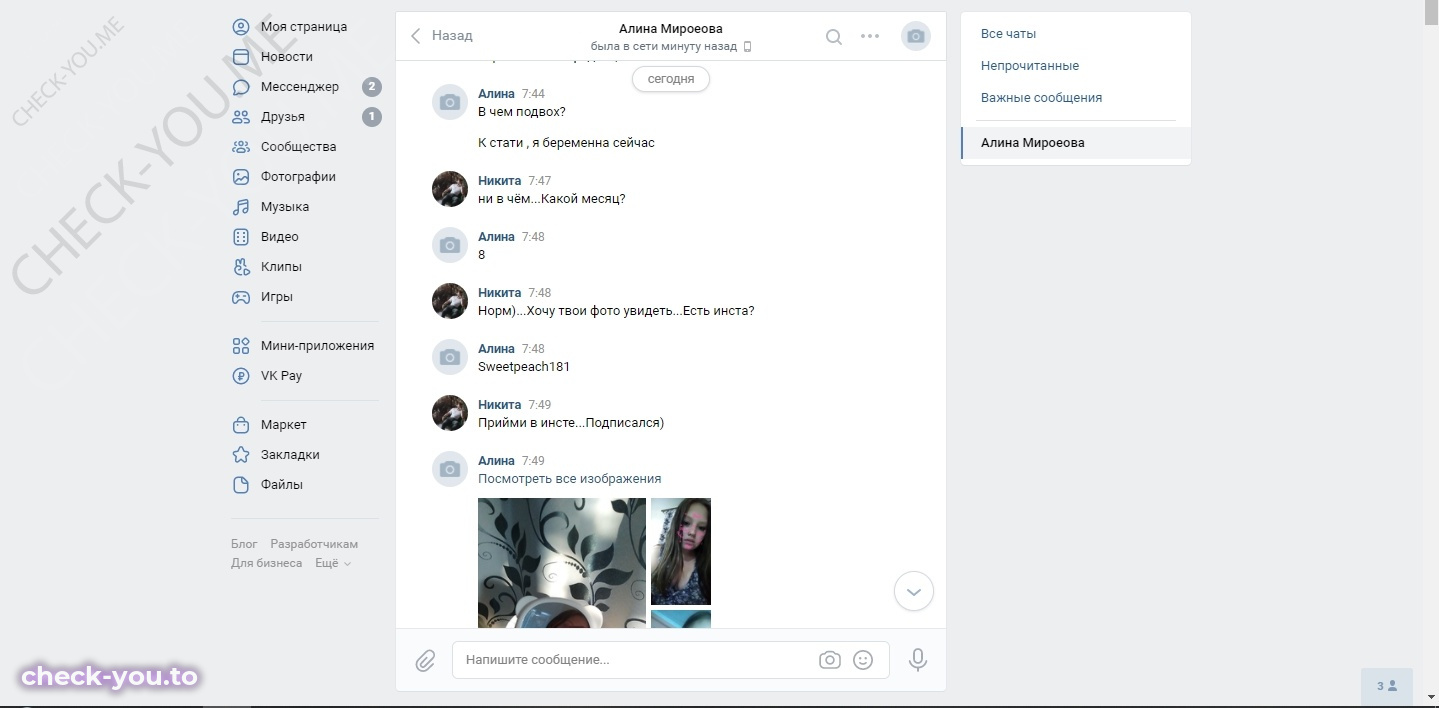Select Важные сообщения filter
Image resolution: width=1439 pixels, height=708 pixels.
1076,98
